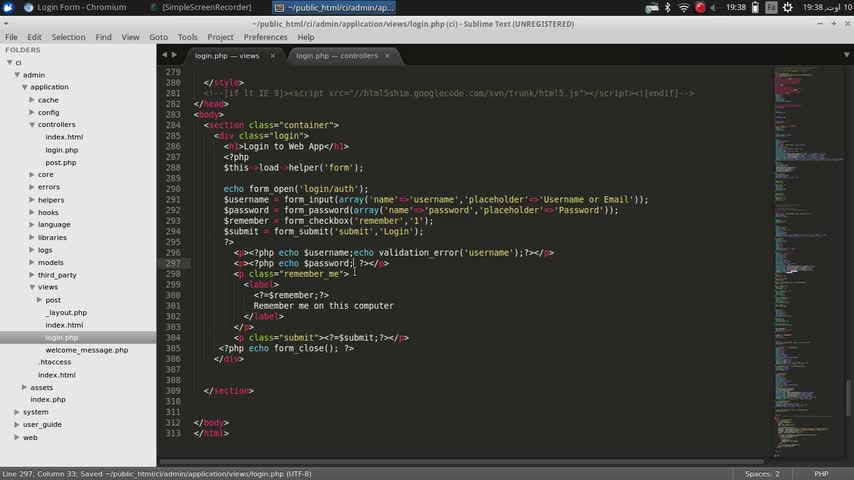Open the Project menu
Image resolution: width=854 pixels, height=480 pixels.
[220, 37]
